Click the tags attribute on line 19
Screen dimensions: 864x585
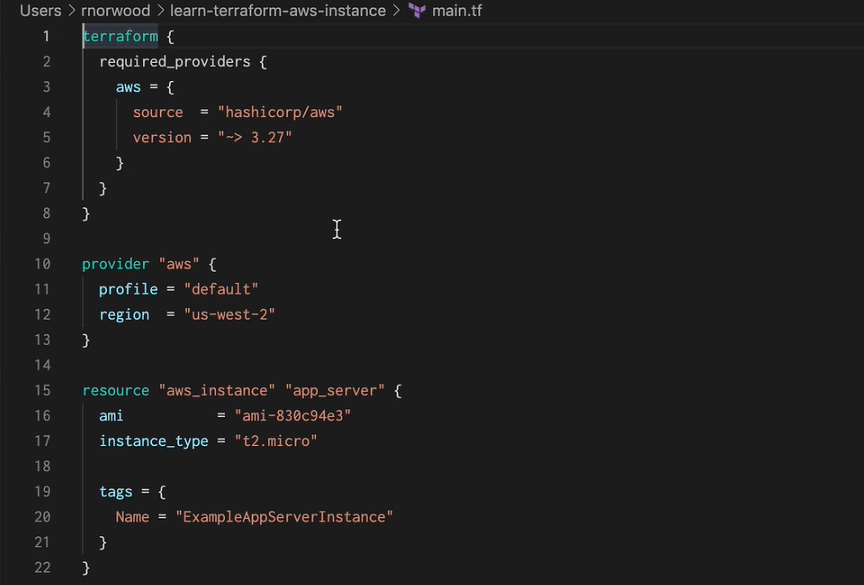click(115, 491)
